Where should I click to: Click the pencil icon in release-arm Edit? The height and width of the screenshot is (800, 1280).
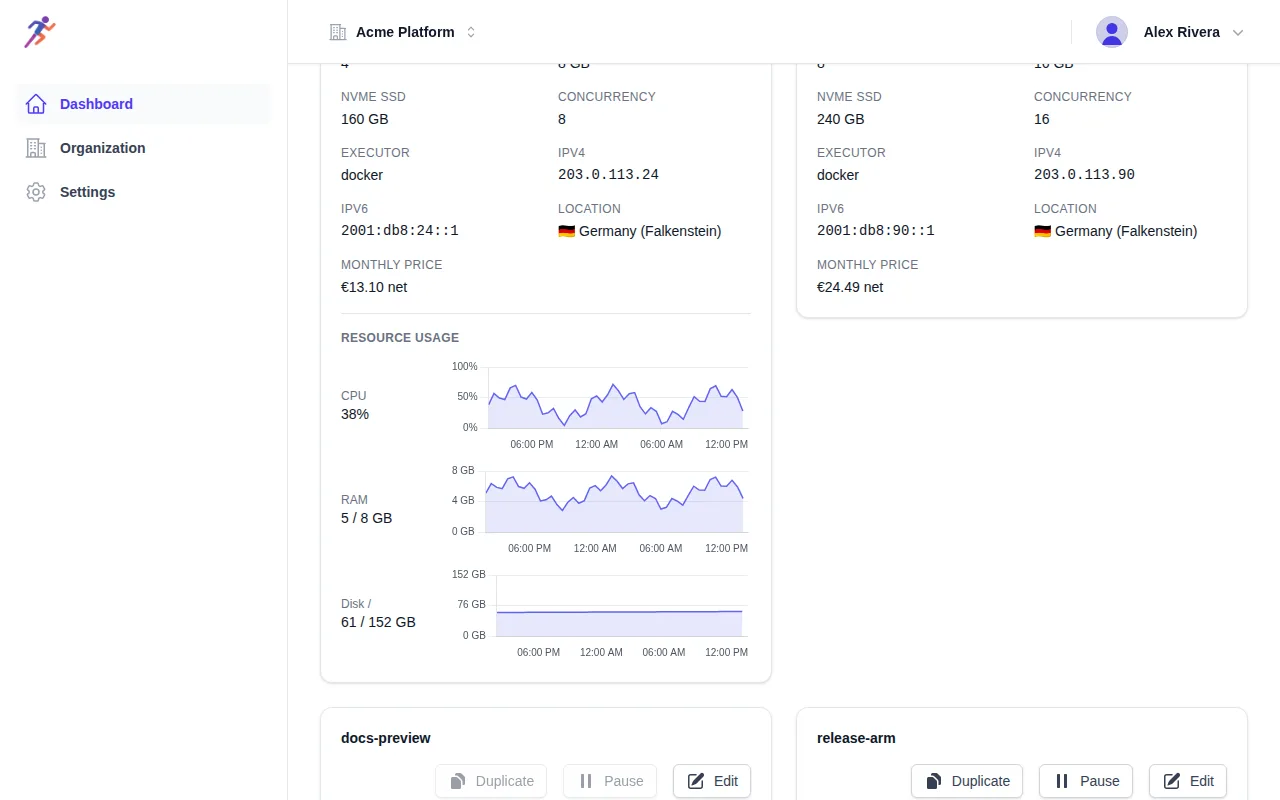coord(1172,781)
